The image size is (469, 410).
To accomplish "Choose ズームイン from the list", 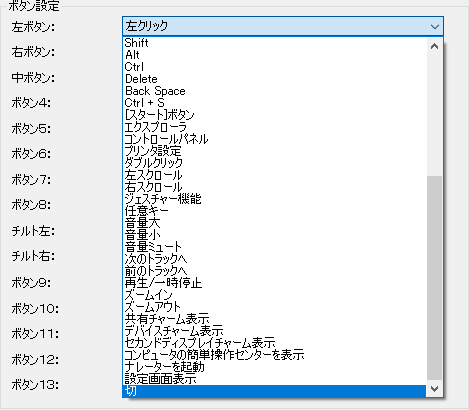I will pos(274,295).
